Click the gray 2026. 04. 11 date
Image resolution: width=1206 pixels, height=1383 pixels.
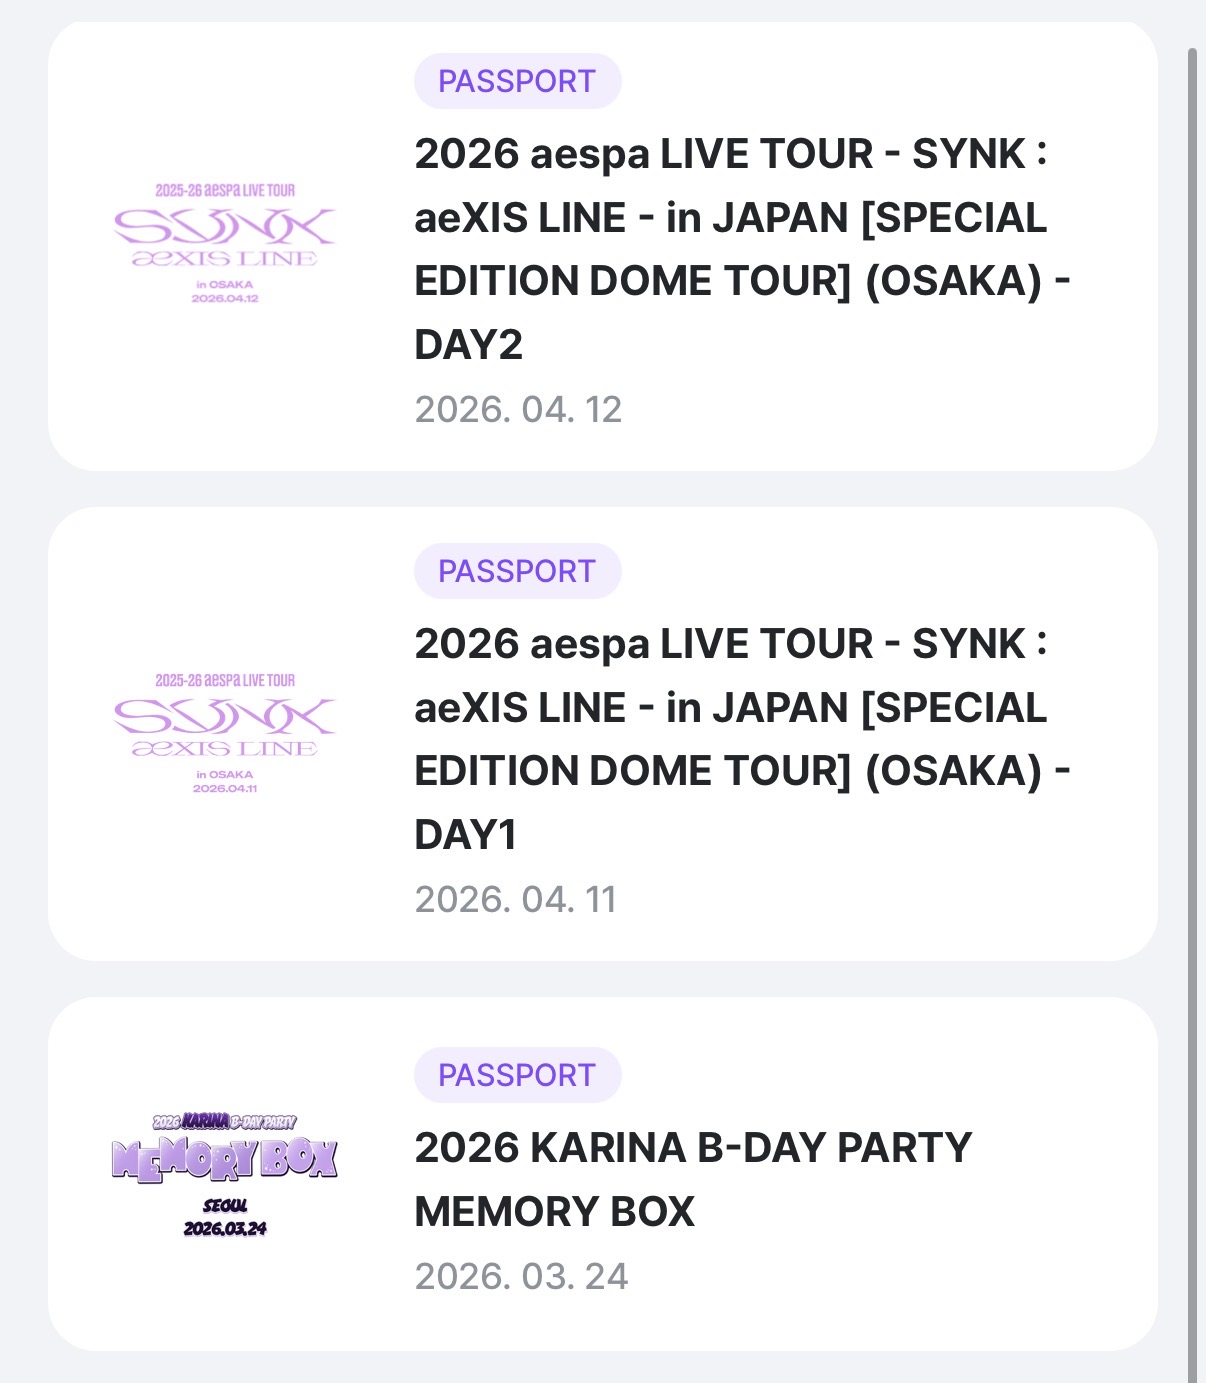pyautogui.click(x=515, y=899)
